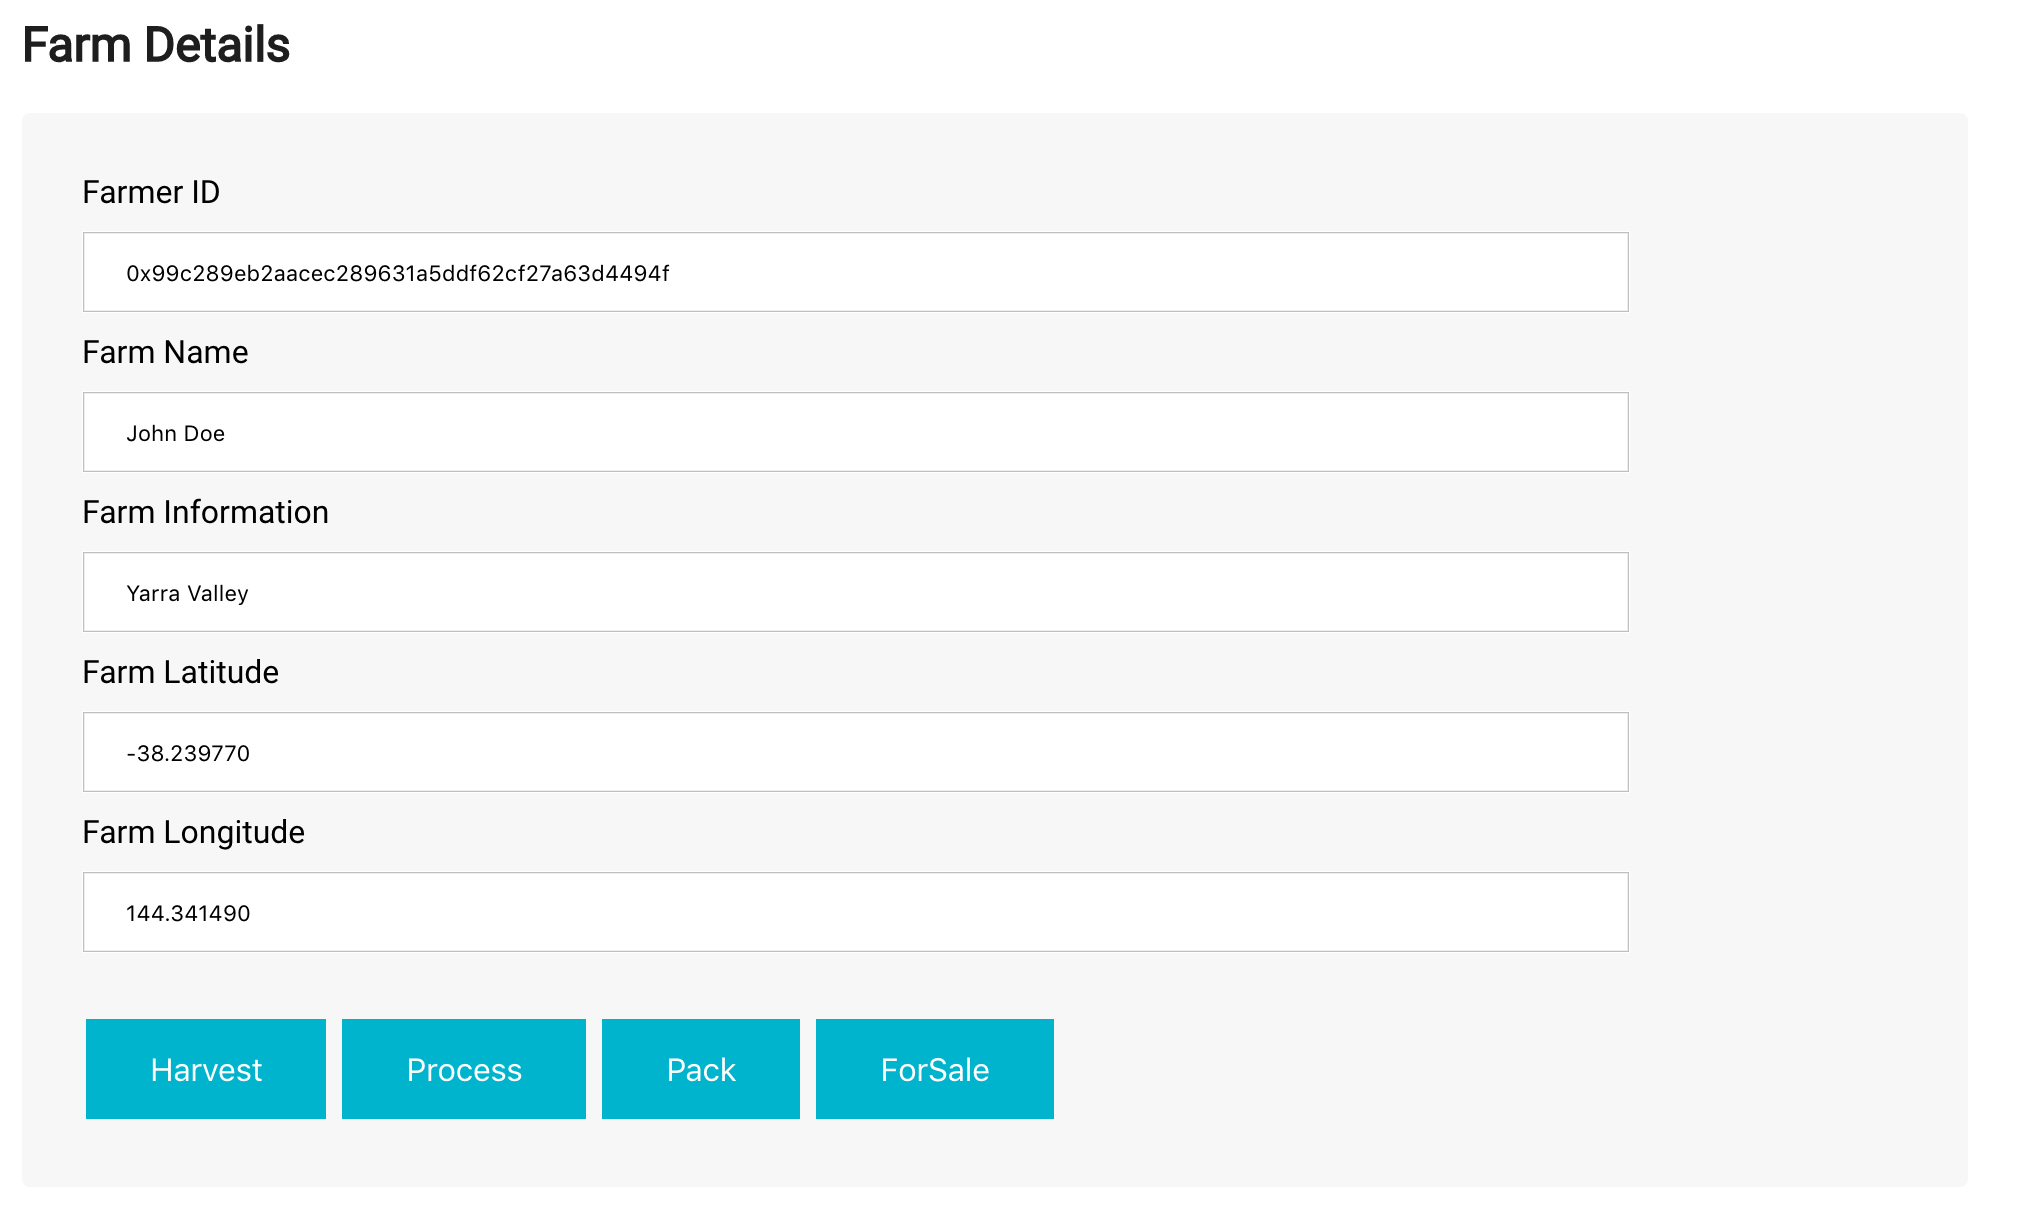The width and height of the screenshot is (2024, 1224).
Task: Click the Farm Latitude label
Action: pyautogui.click(x=180, y=672)
